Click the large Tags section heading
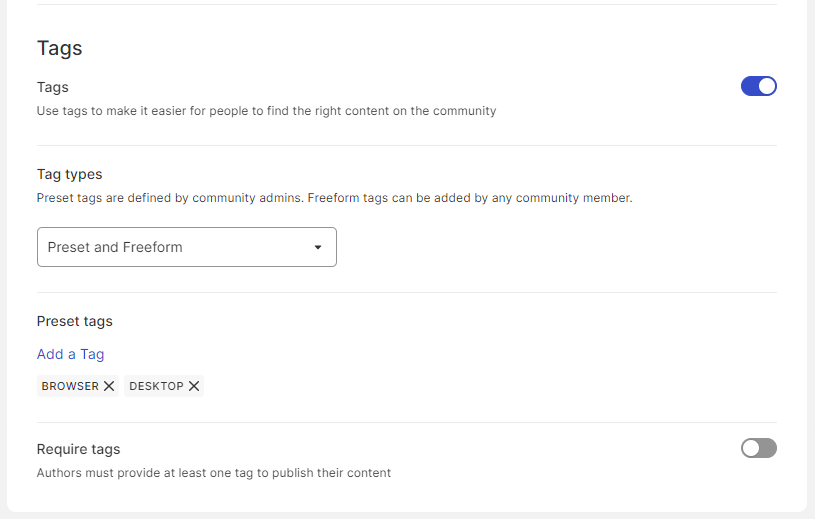The height and width of the screenshot is (519, 815). click(x=59, y=48)
